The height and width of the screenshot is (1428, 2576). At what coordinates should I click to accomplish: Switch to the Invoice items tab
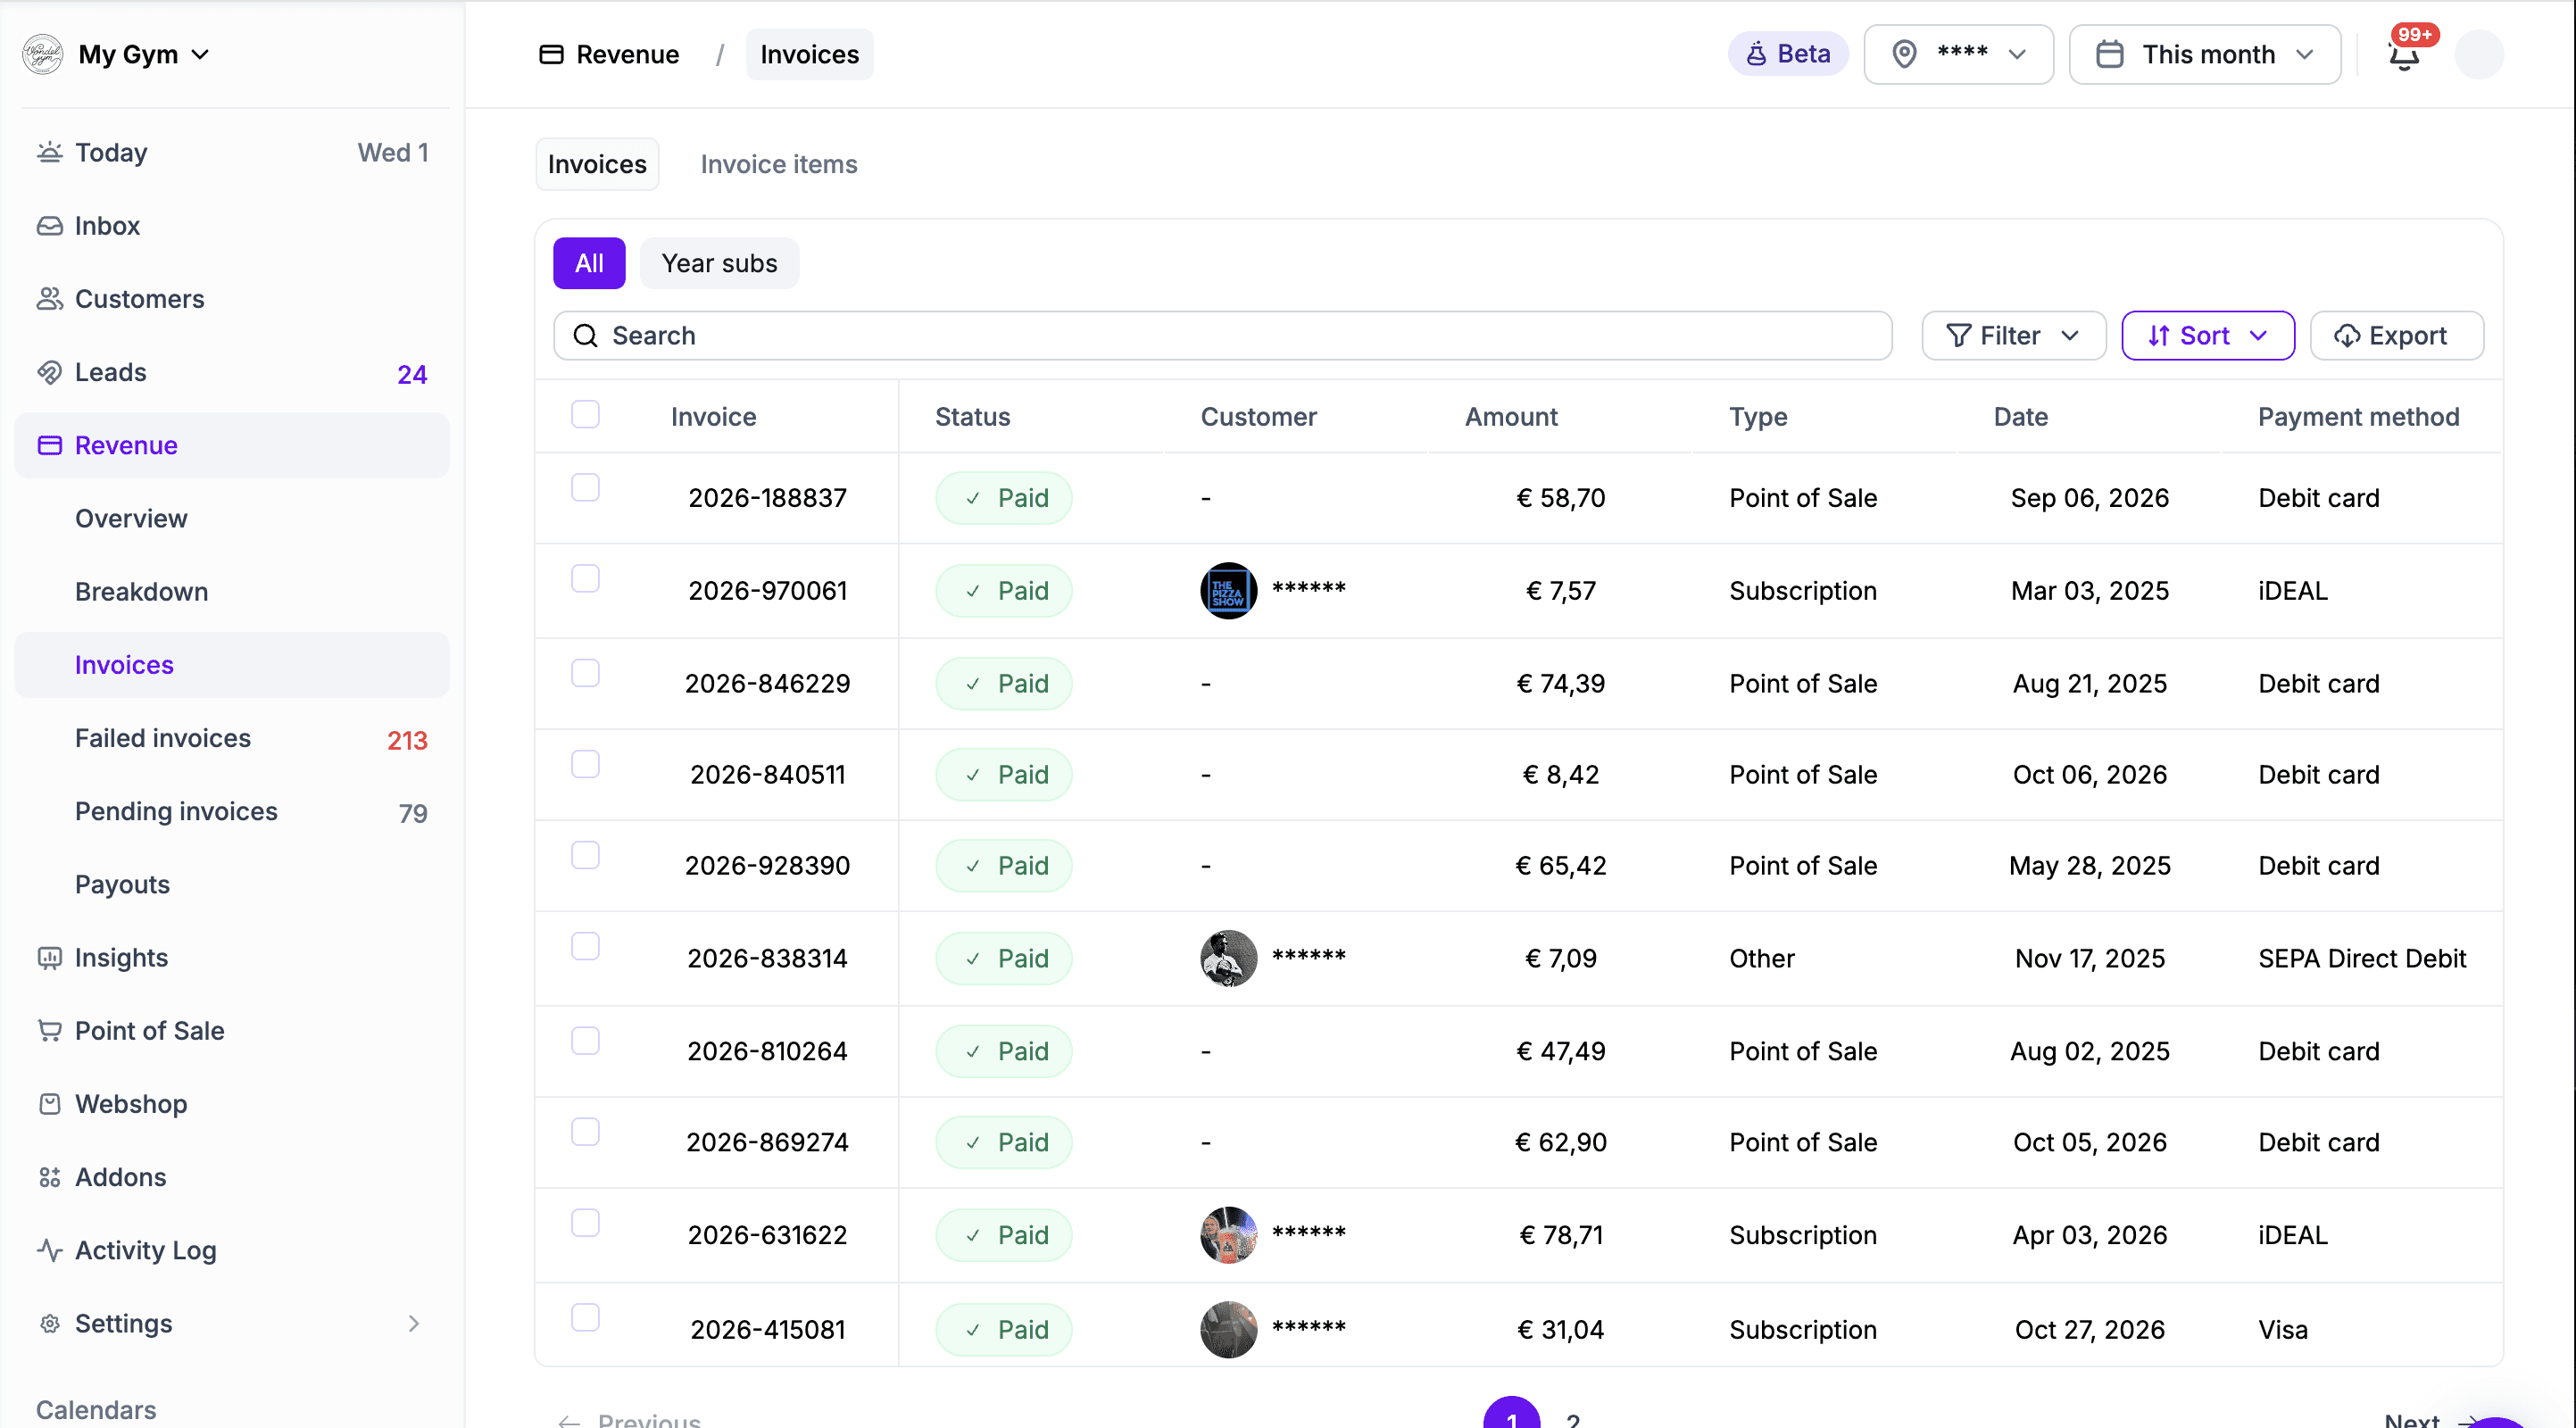click(778, 164)
